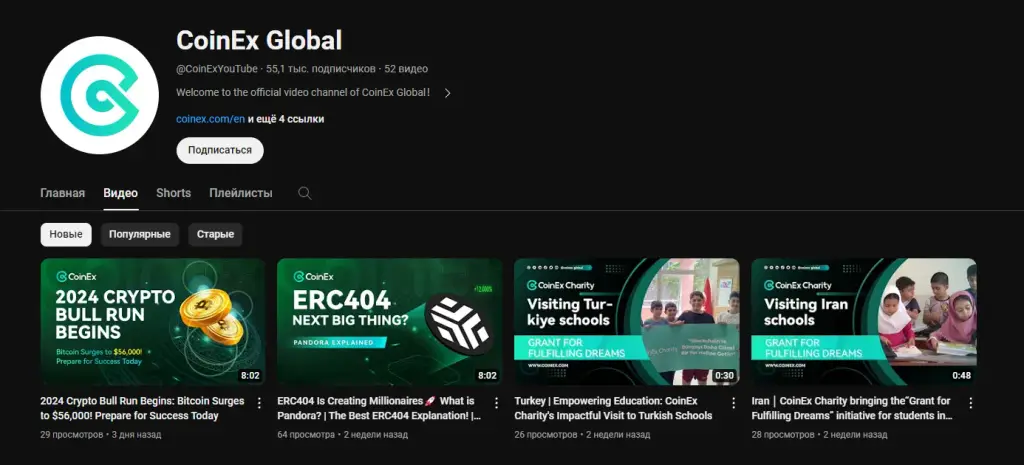Play the ERC404 Next Big Thing thumbnail
The width and height of the screenshot is (1024, 465).
coord(390,322)
